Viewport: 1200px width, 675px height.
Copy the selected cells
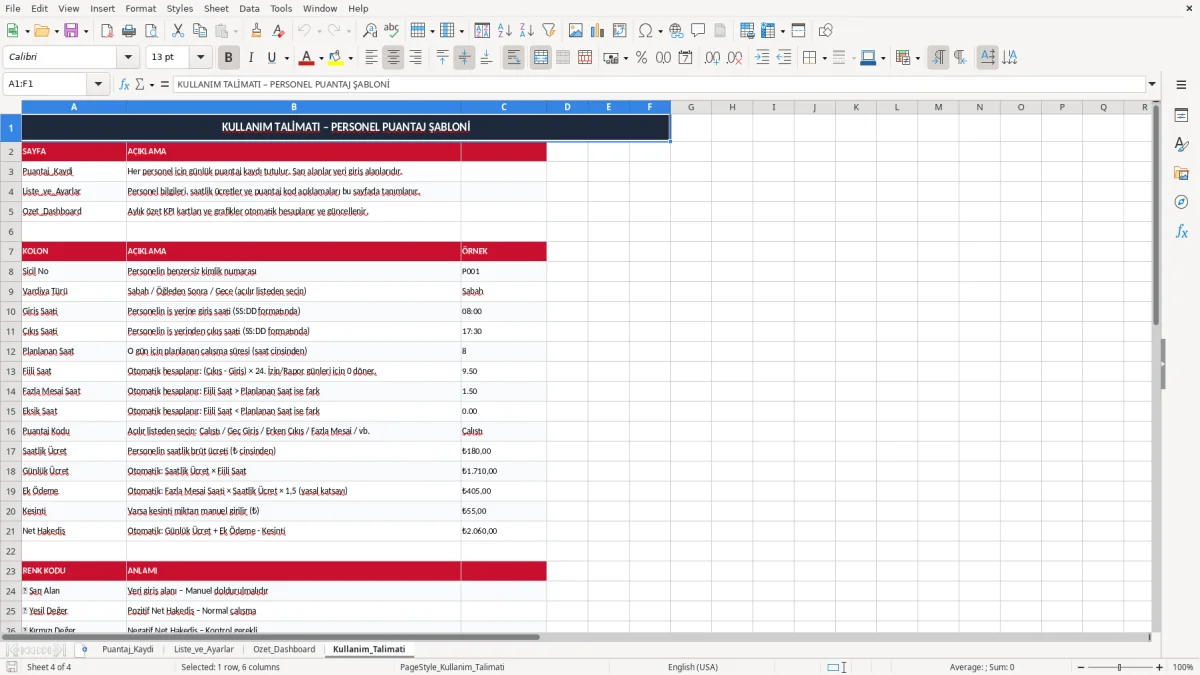[199, 31]
